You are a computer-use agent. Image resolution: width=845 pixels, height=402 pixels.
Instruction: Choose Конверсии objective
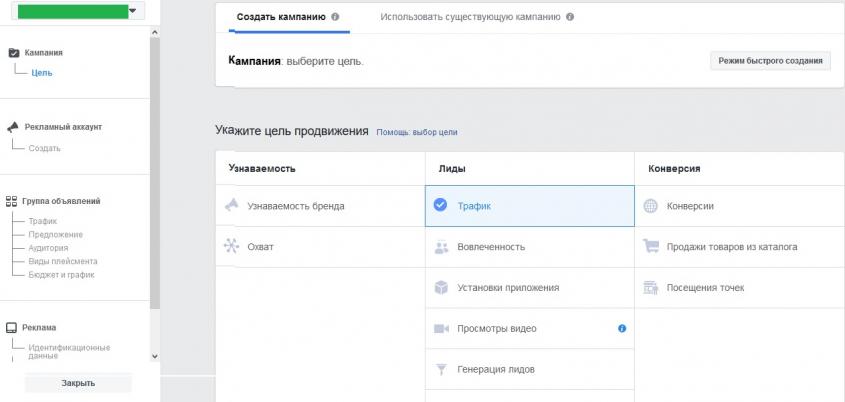coord(740,206)
